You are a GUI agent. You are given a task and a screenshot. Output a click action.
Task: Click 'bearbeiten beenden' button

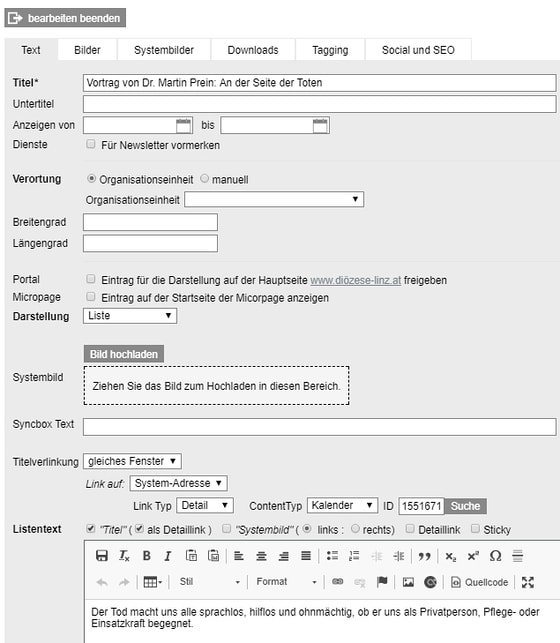65,18
